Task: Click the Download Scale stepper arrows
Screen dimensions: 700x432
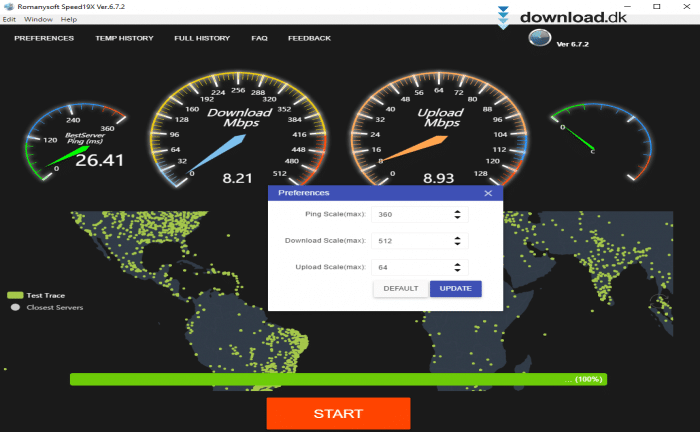Action: point(457,241)
